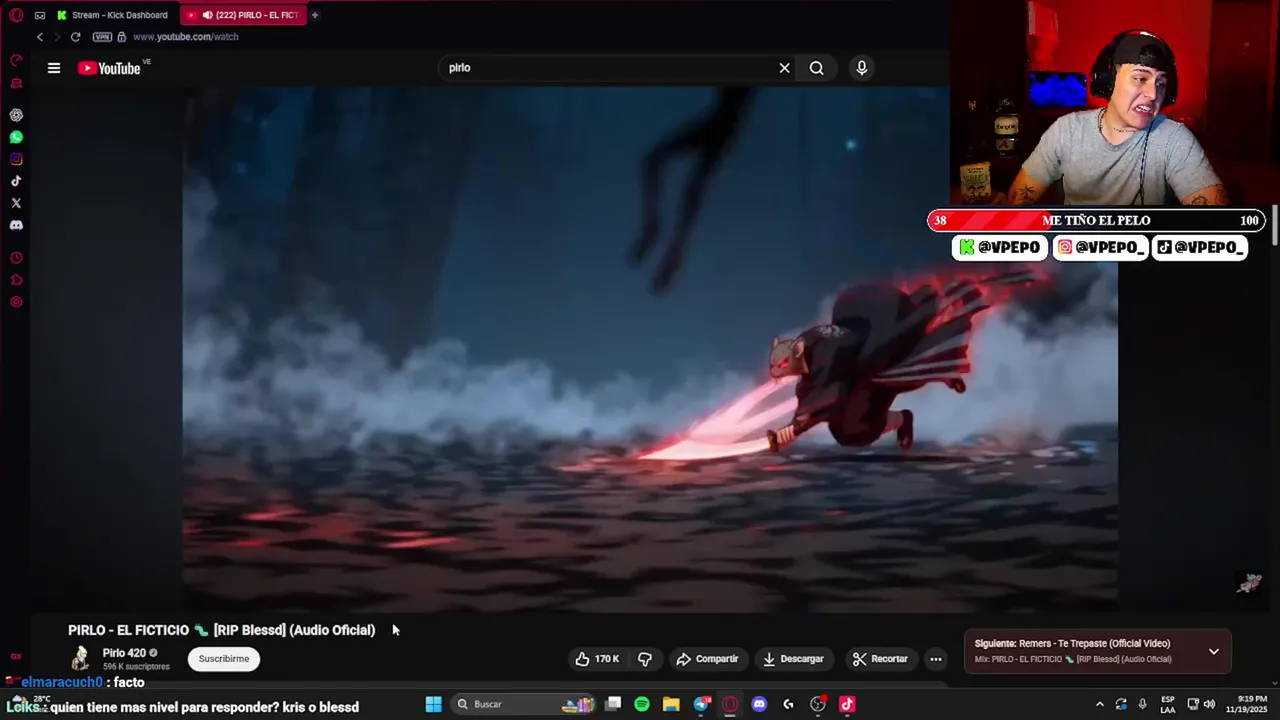Open History clock icon in sidebar
Viewport: 1280px width, 720px height.
pos(16,258)
